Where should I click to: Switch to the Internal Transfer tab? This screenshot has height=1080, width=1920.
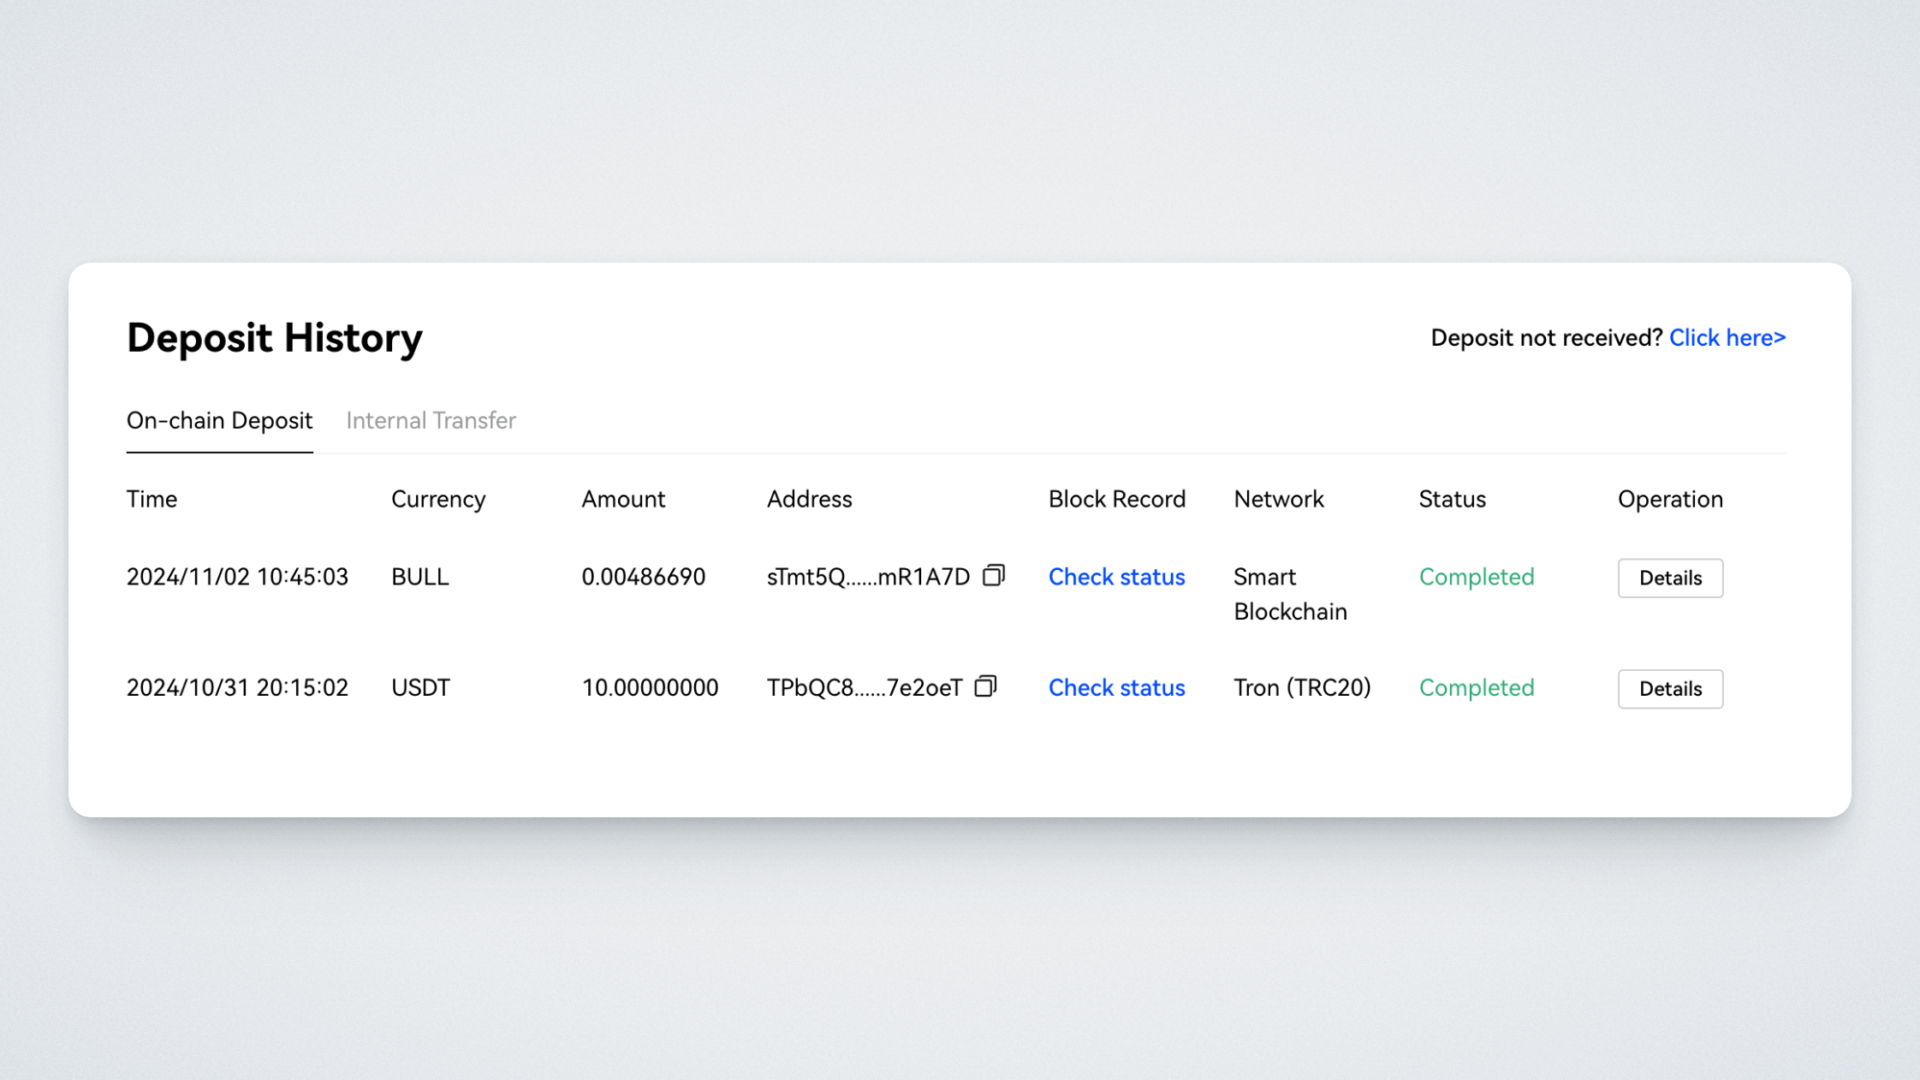431,421
